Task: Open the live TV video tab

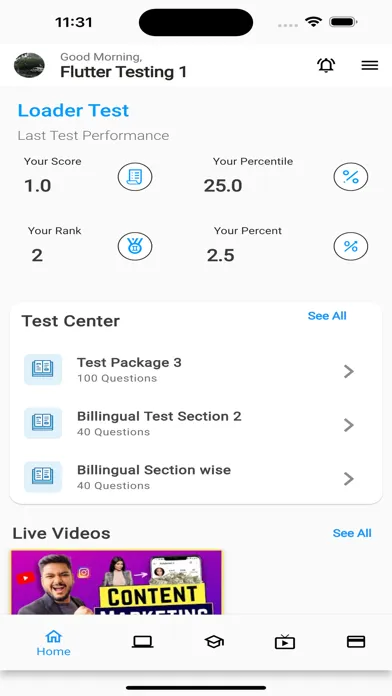Action: click(285, 642)
